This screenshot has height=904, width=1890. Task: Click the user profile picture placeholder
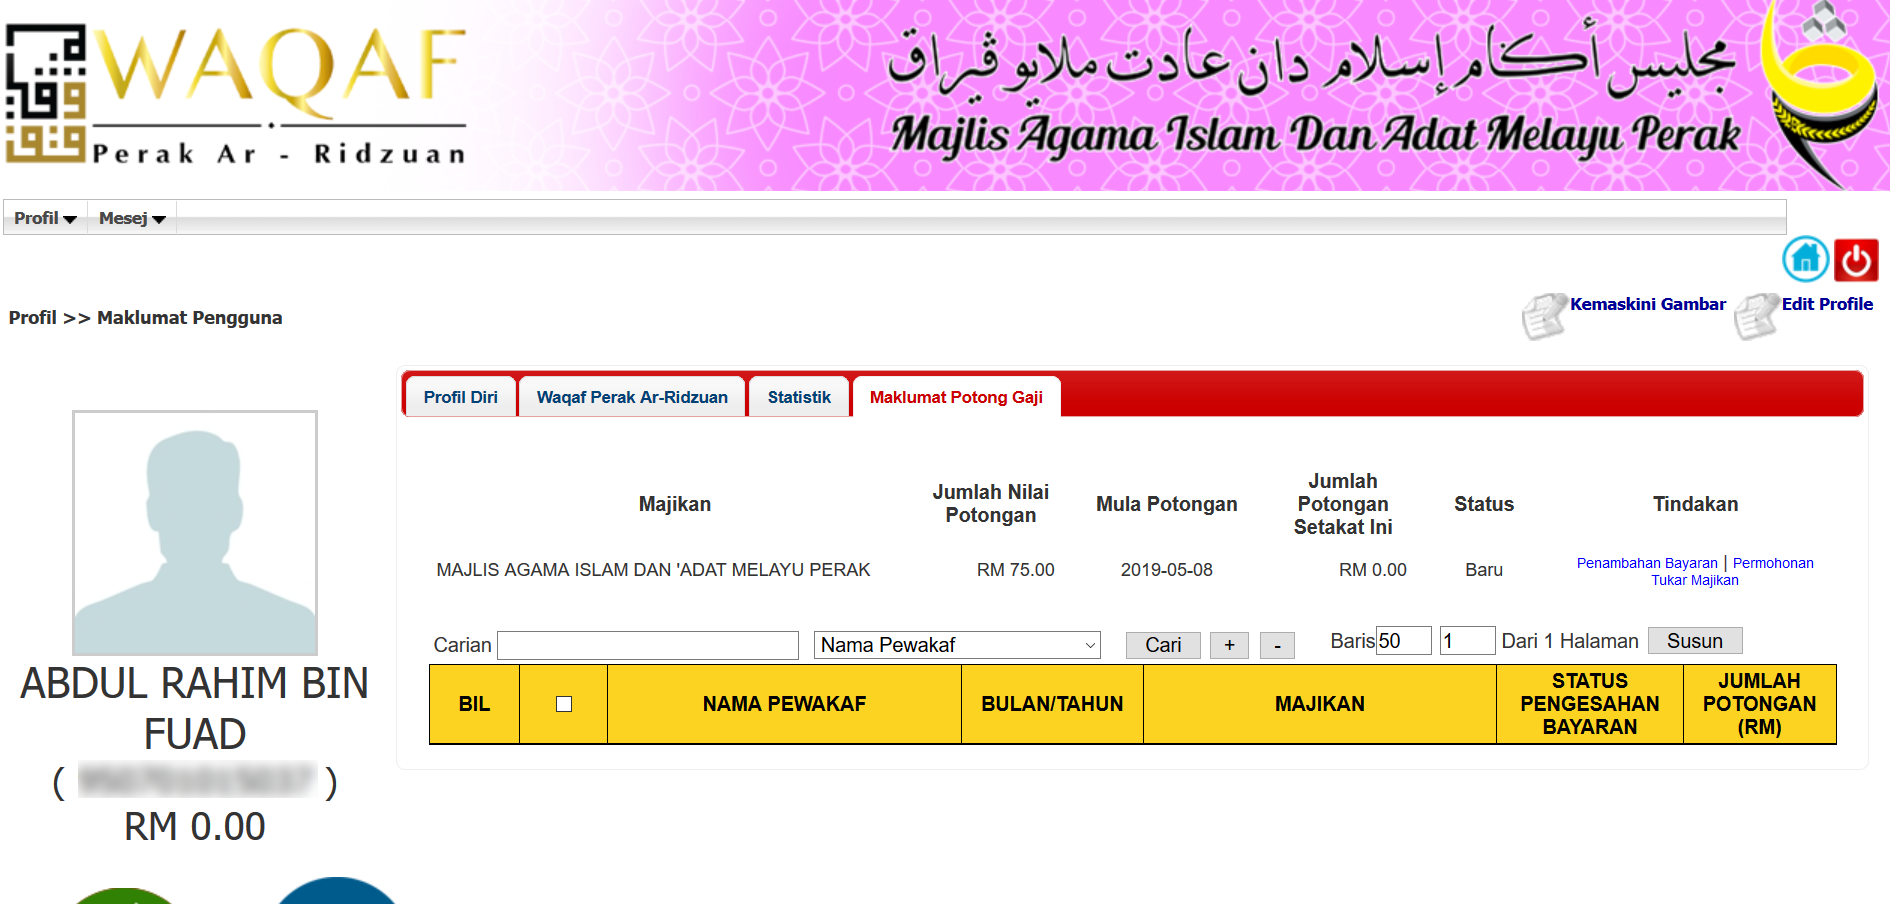[195, 533]
